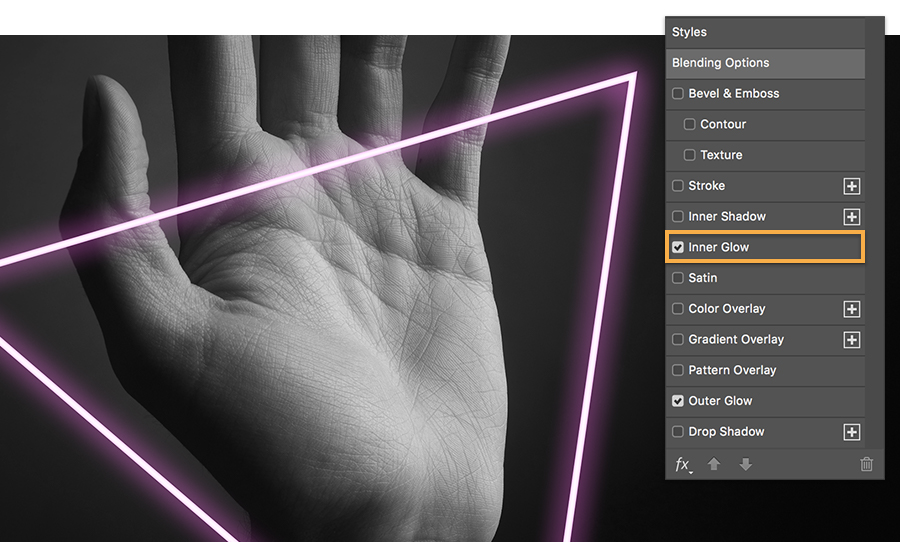Tick the Satin checkbox
This screenshot has height=542, width=900.
[x=678, y=278]
